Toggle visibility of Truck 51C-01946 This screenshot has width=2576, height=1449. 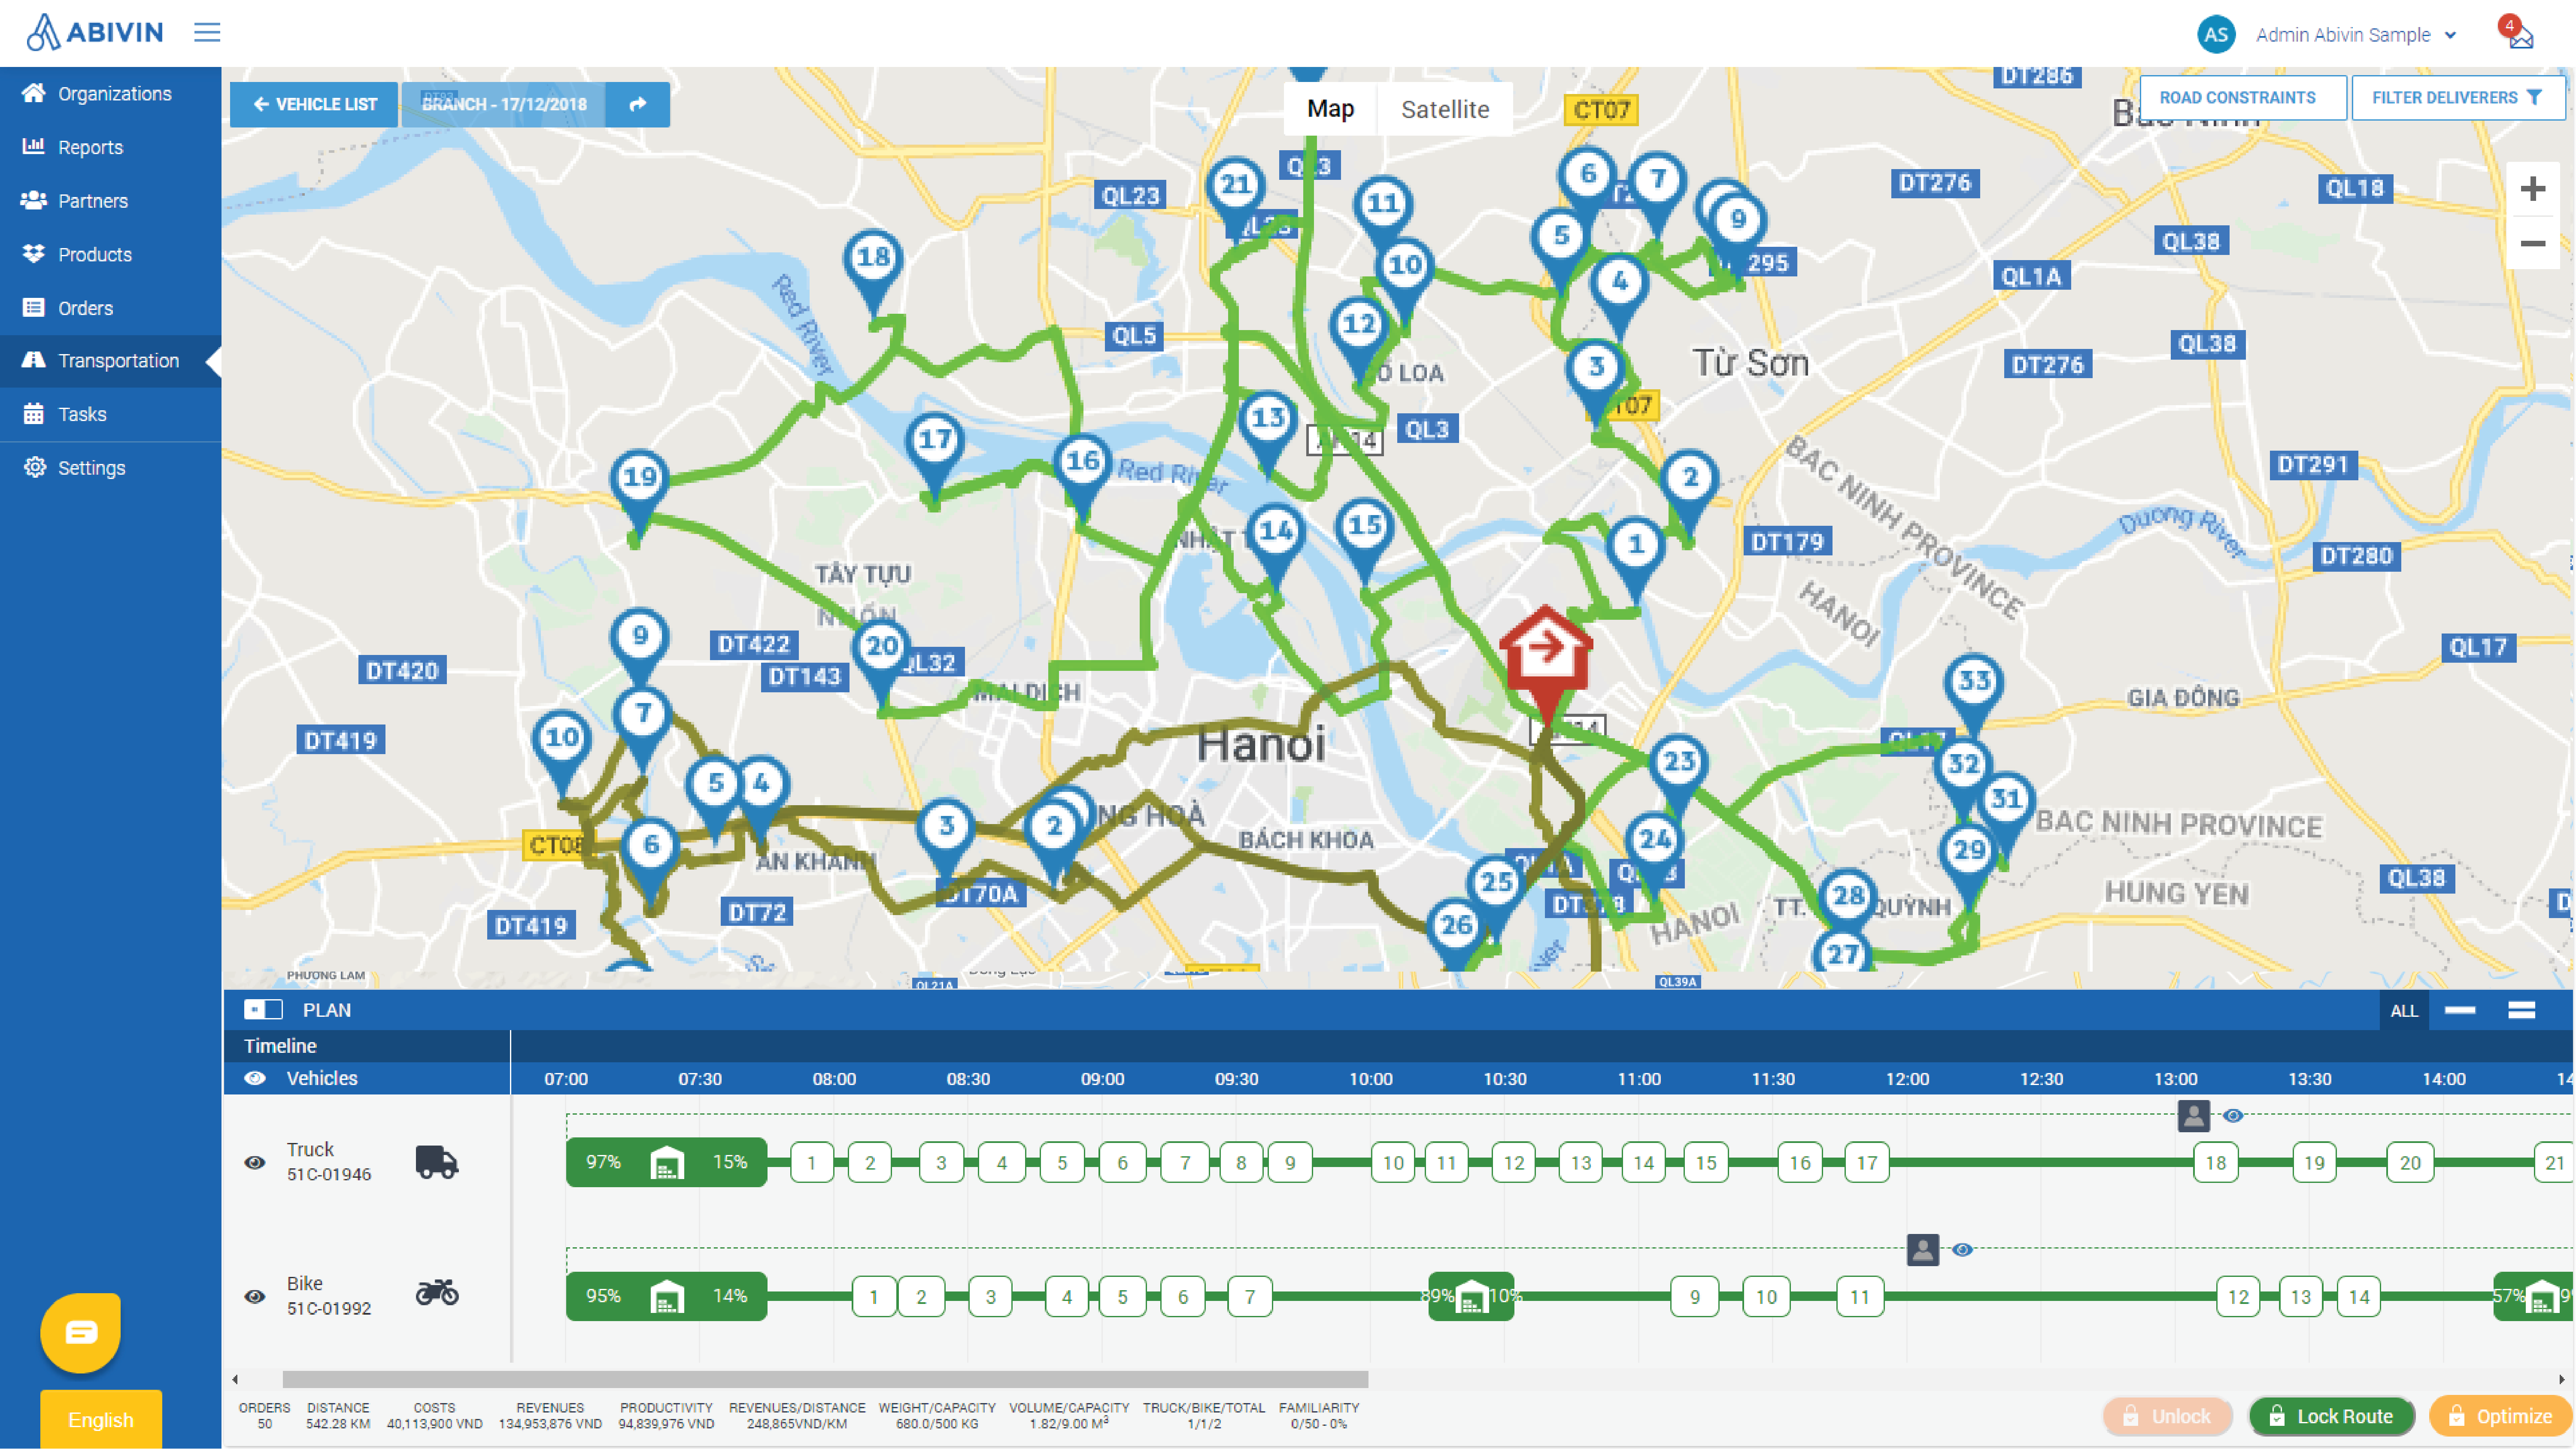coord(255,1163)
